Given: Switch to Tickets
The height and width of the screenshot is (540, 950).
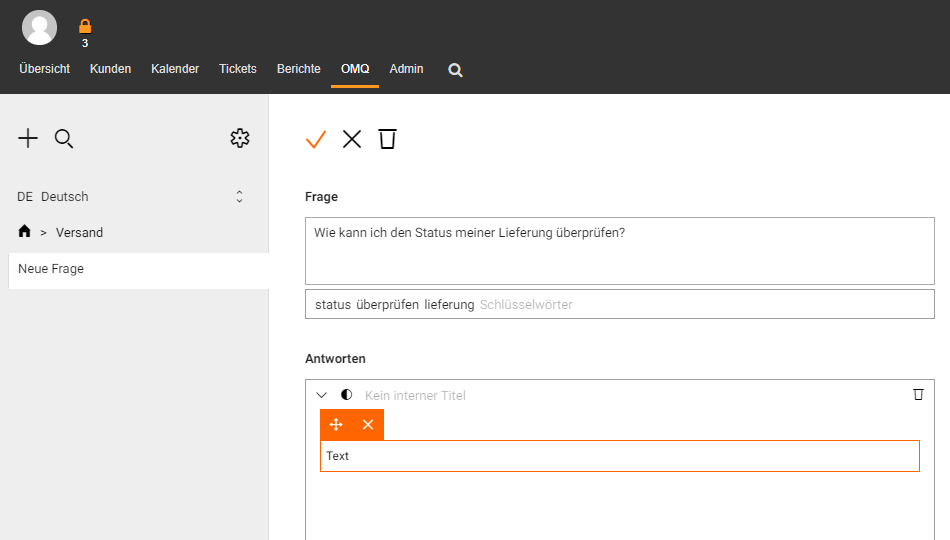Looking at the screenshot, I should click(x=238, y=69).
